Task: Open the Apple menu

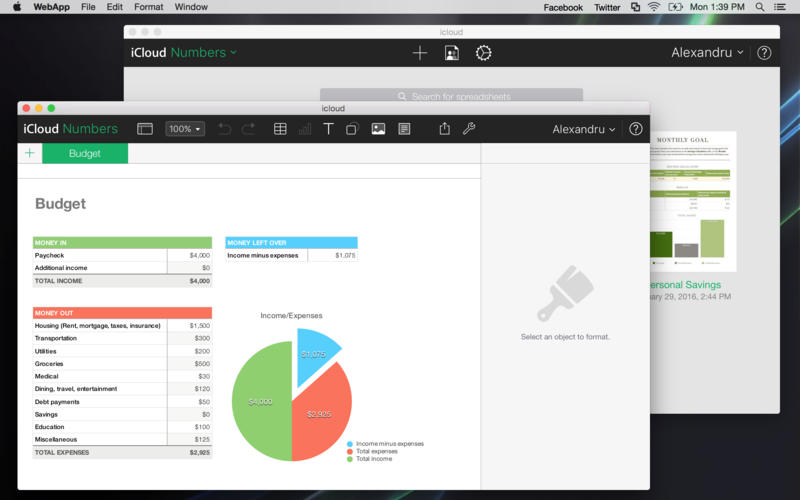Action: [17, 7]
